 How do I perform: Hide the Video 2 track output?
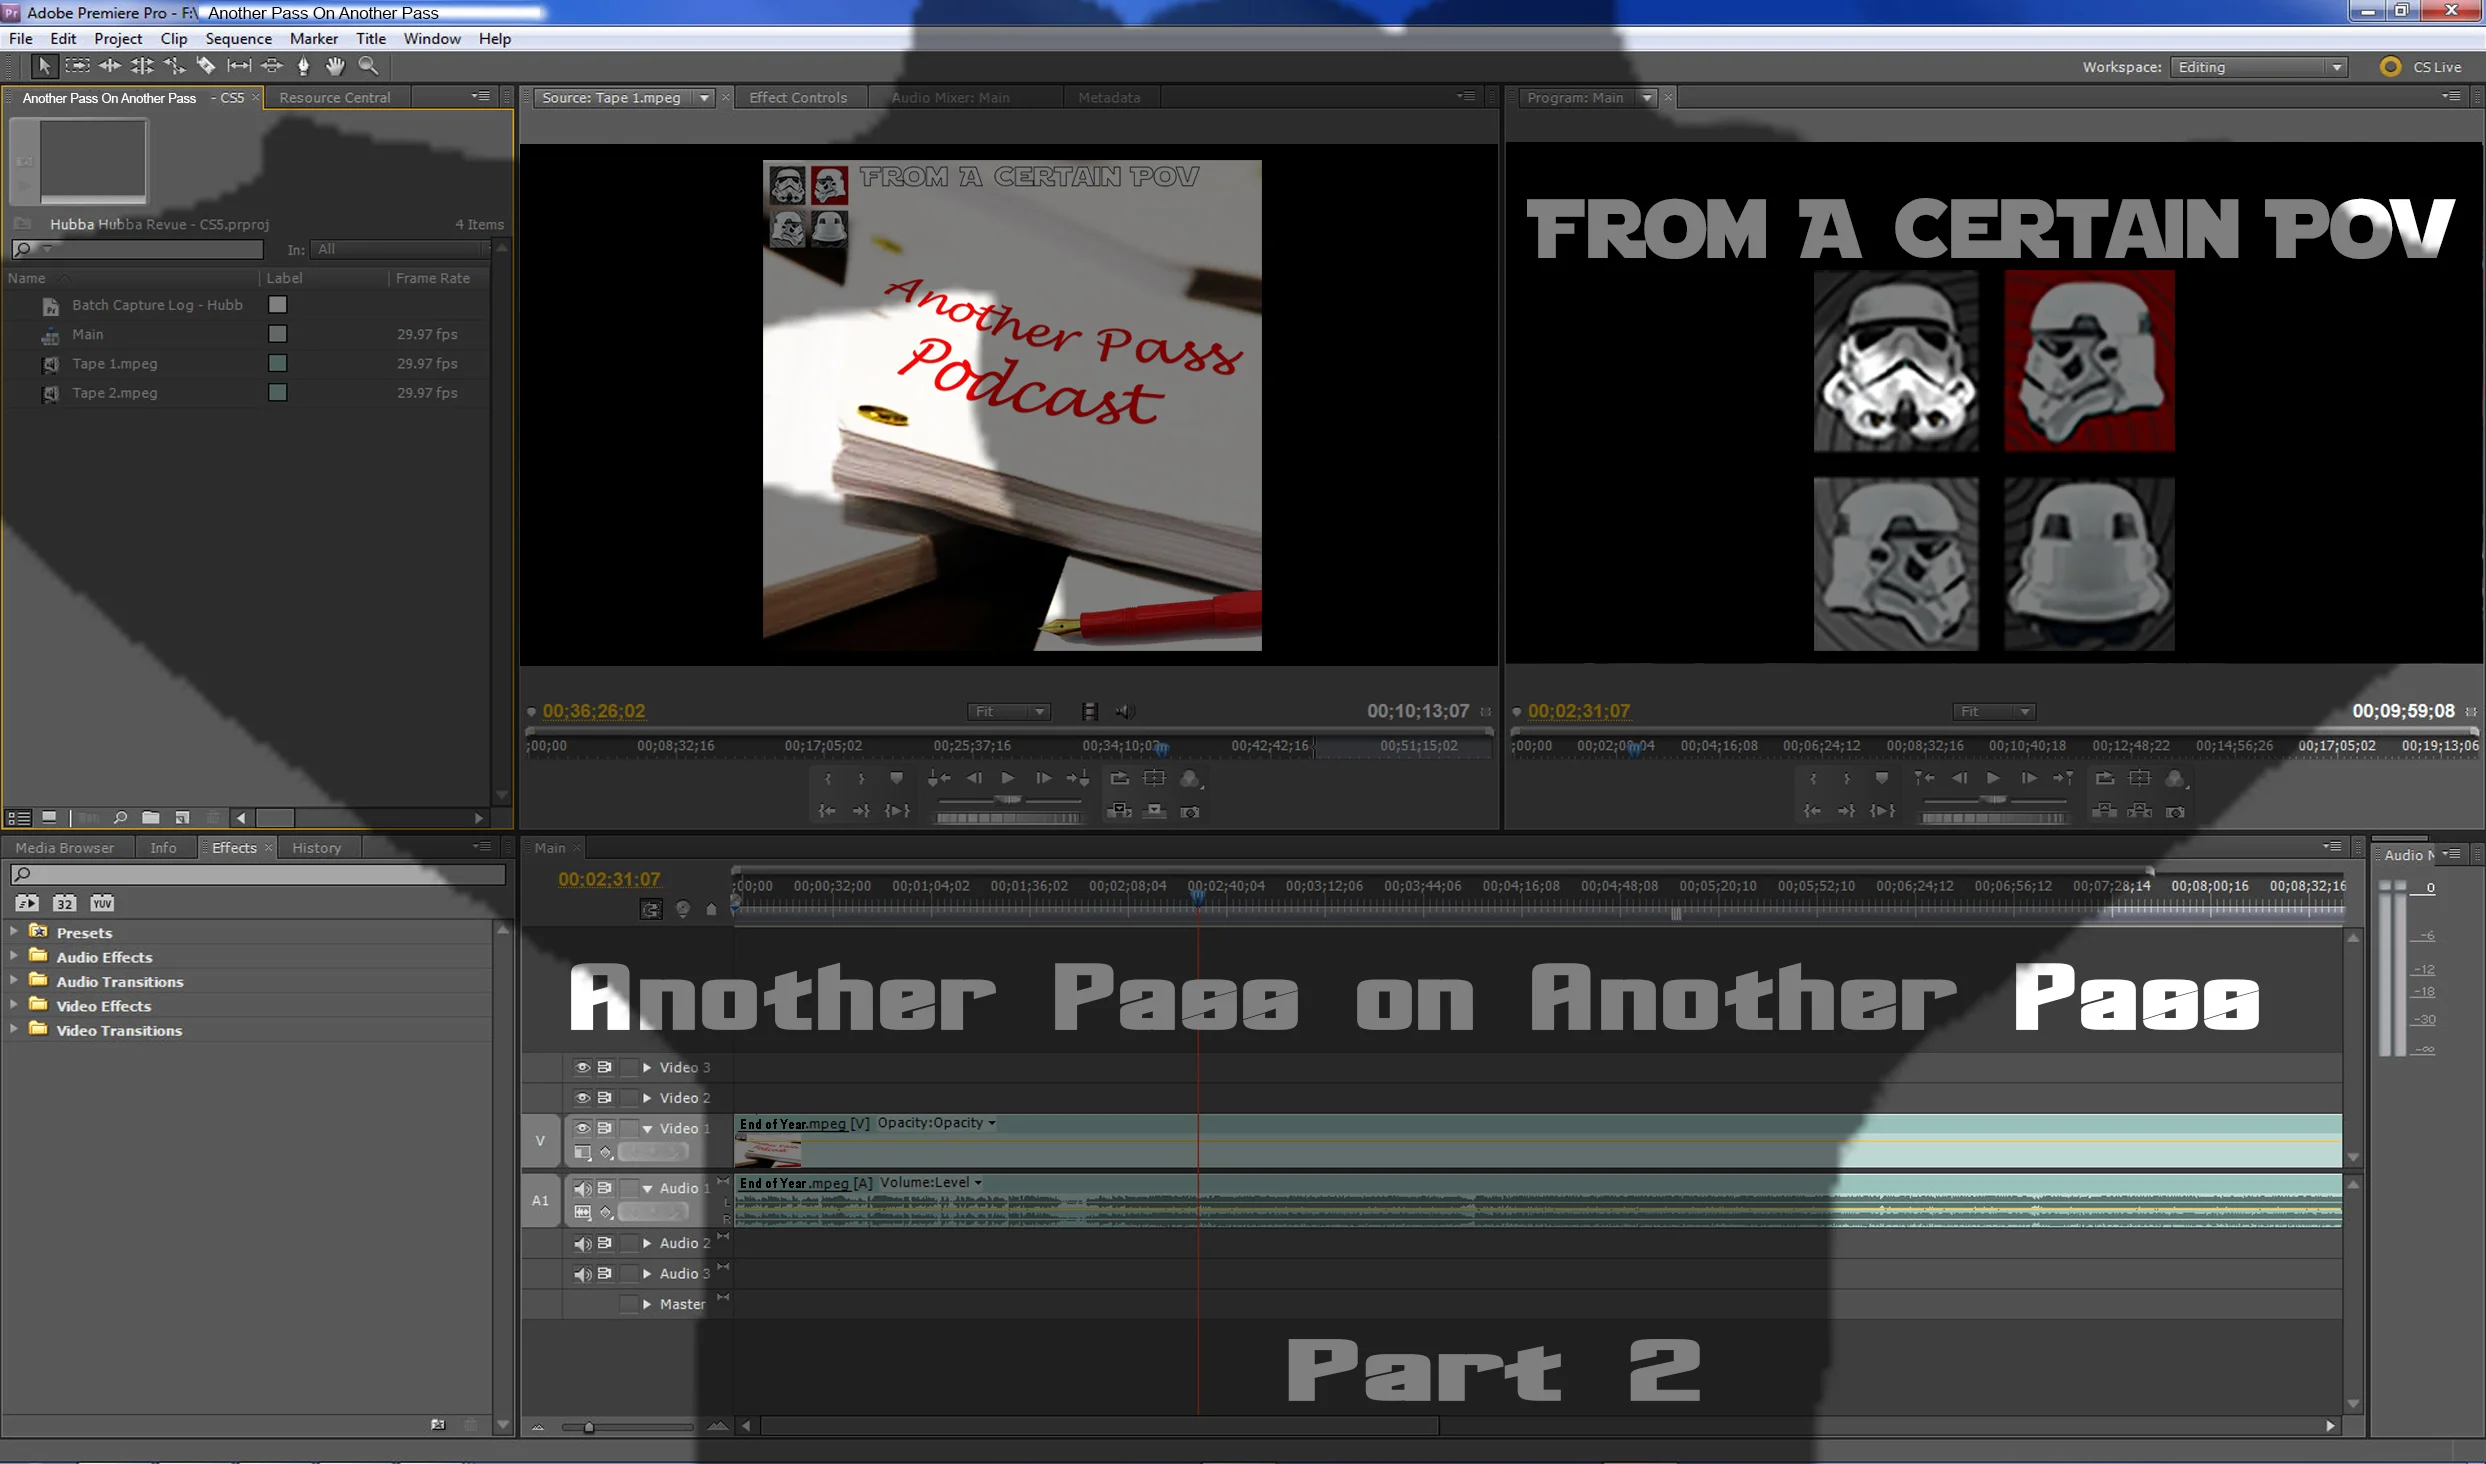(582, 1097)
